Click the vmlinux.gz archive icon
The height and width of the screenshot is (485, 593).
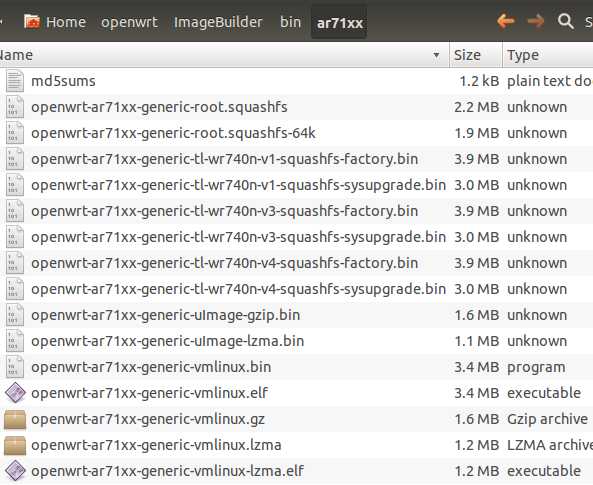pyautogui.click(x=15, y=420)
